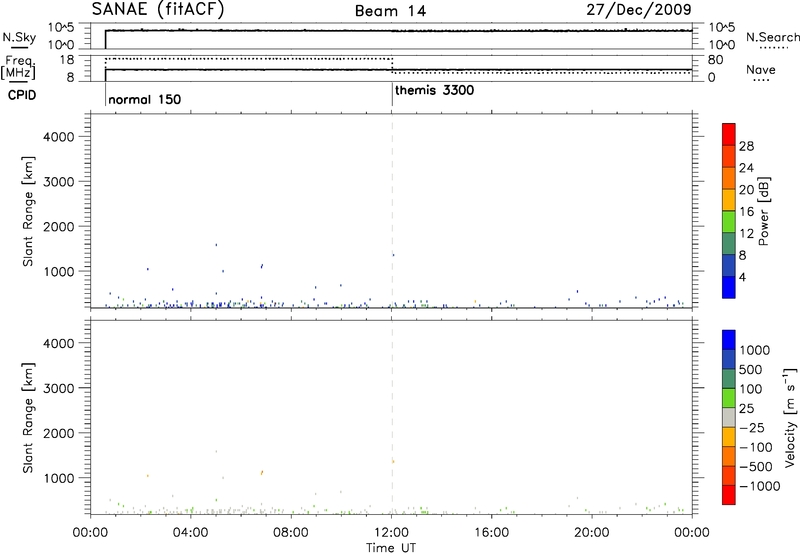The image size is (800, 554).
Task: Click the 'Beam 14' heading
Action: pyautogui.click(x=390, y=11)
